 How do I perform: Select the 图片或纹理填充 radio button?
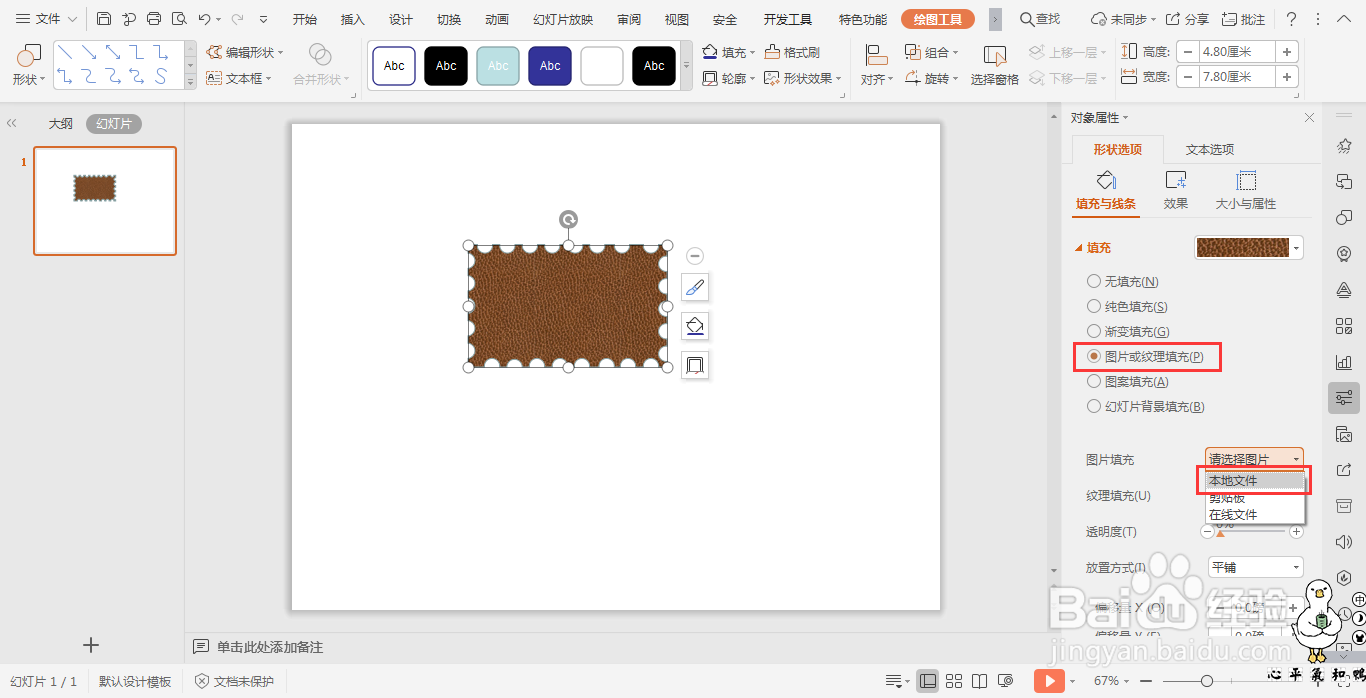click(1094, 356)
